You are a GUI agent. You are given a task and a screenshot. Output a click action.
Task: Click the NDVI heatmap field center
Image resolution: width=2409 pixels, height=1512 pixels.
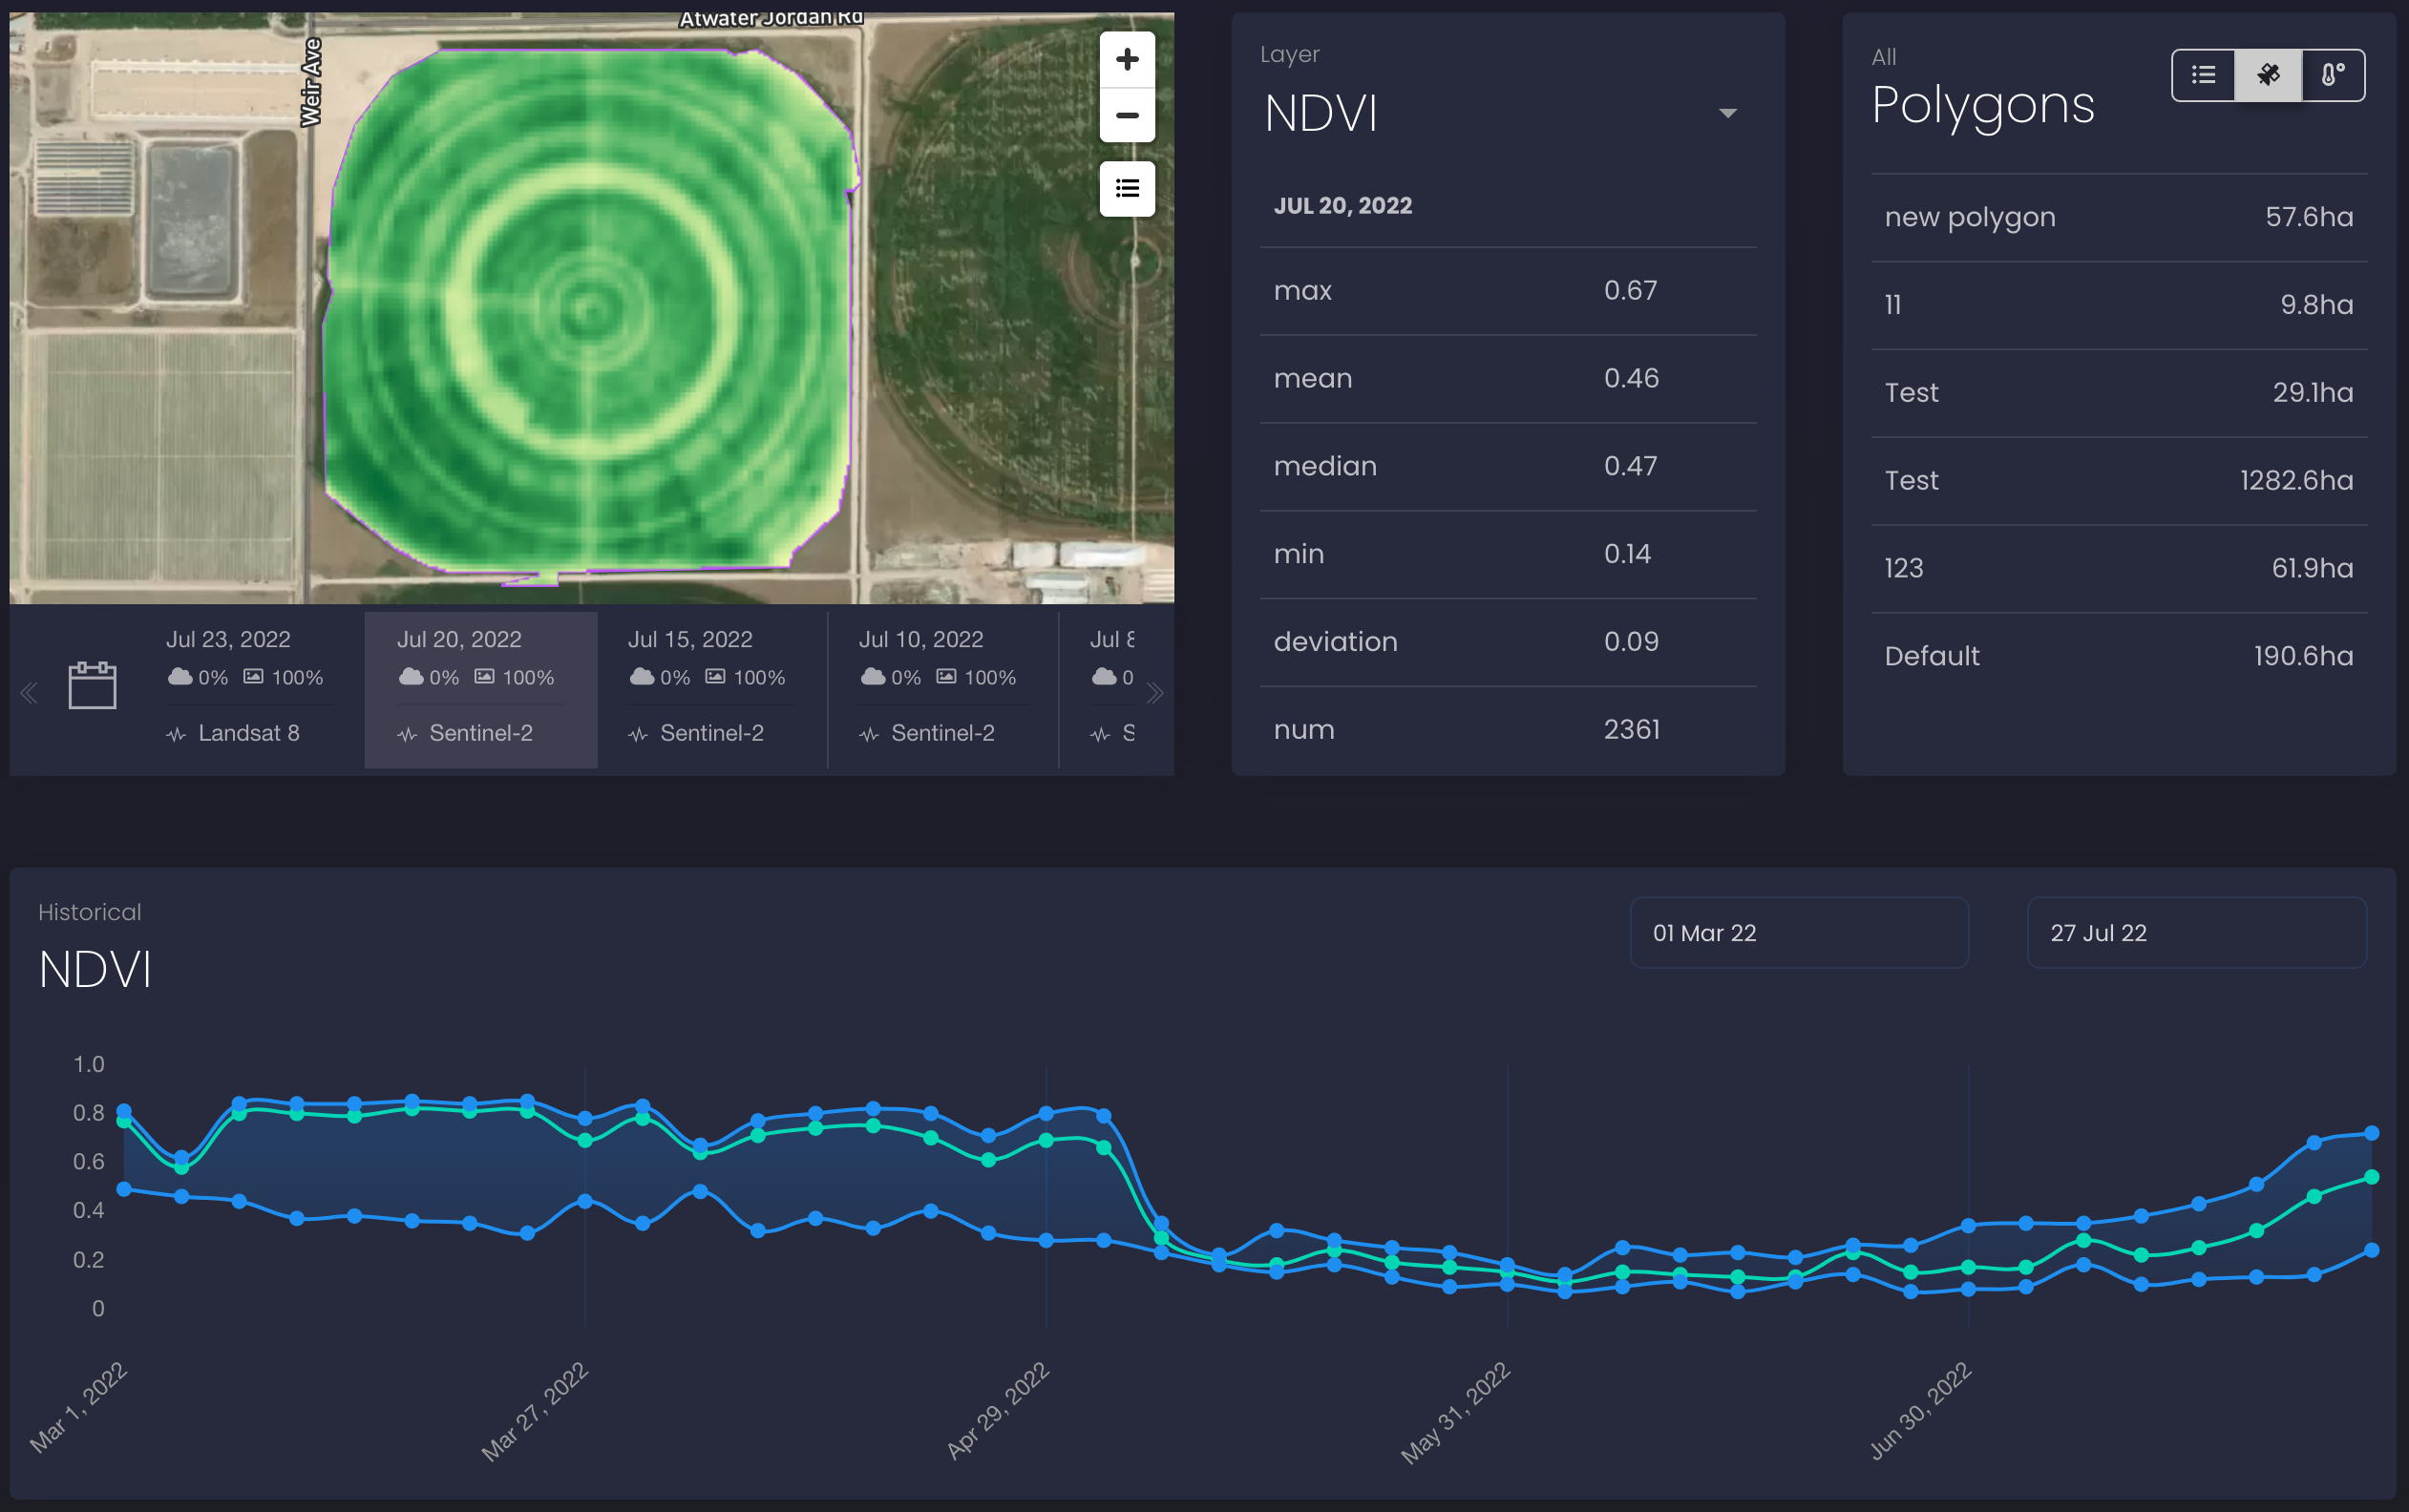point(587,309)
